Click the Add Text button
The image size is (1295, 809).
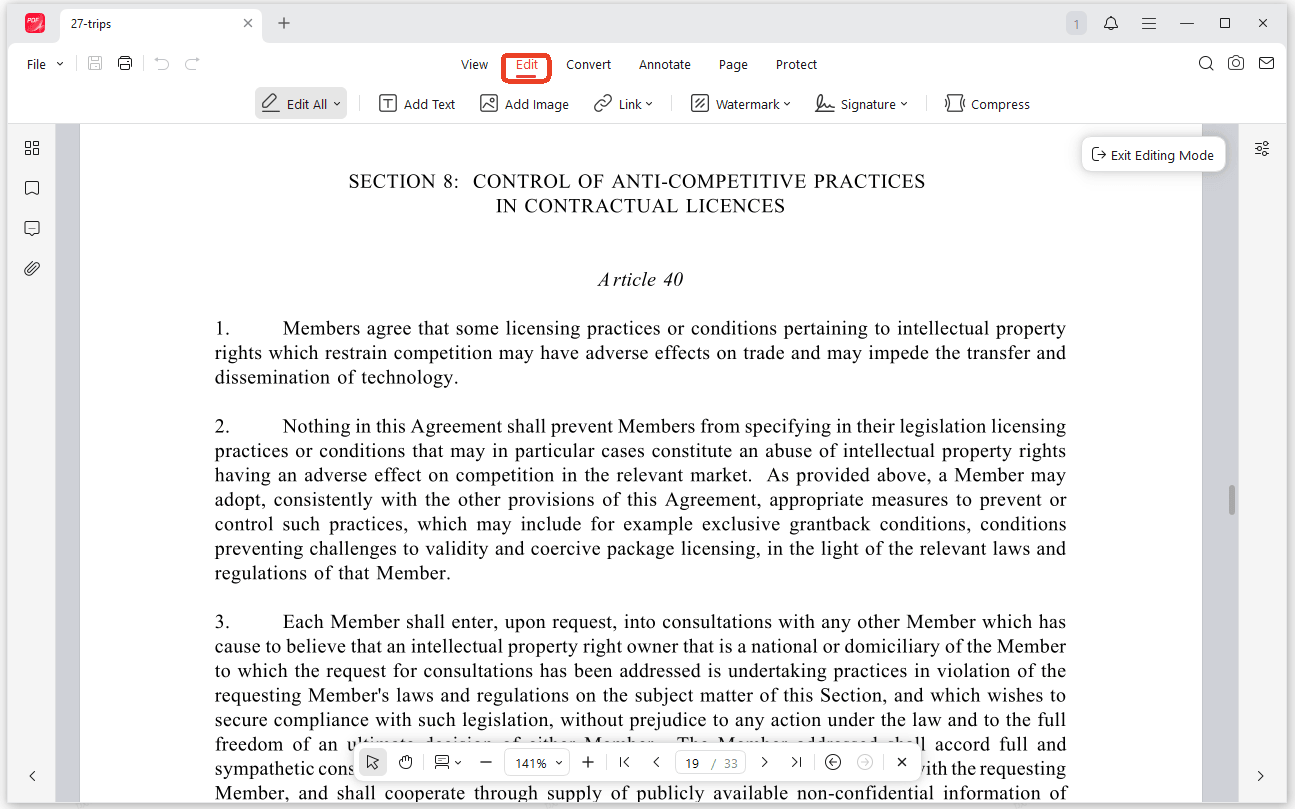(417, 104)
